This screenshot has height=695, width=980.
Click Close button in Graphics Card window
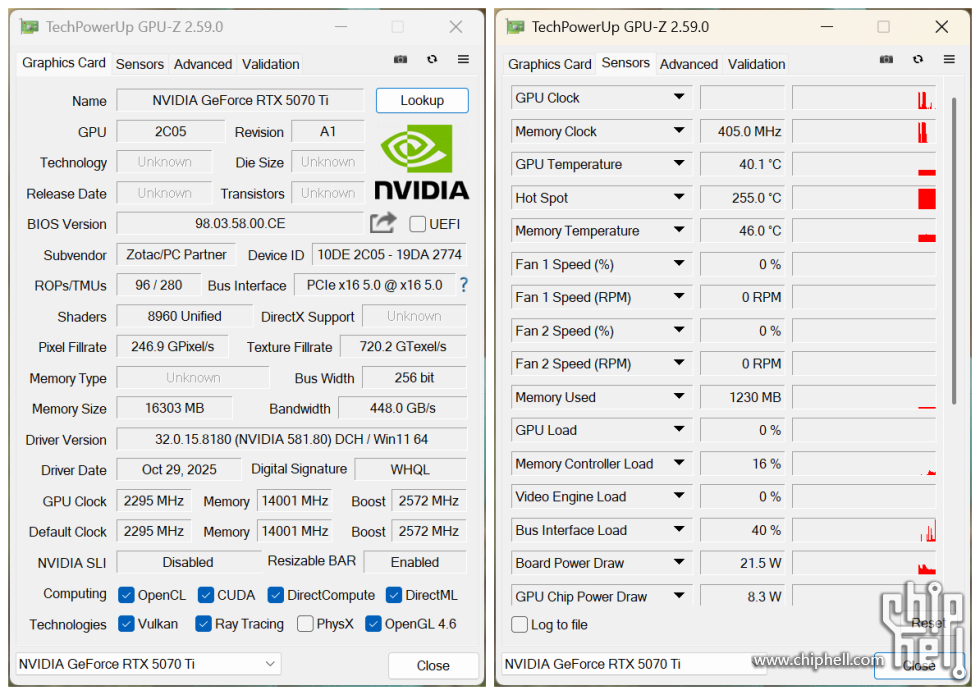[x=433, y=666]
